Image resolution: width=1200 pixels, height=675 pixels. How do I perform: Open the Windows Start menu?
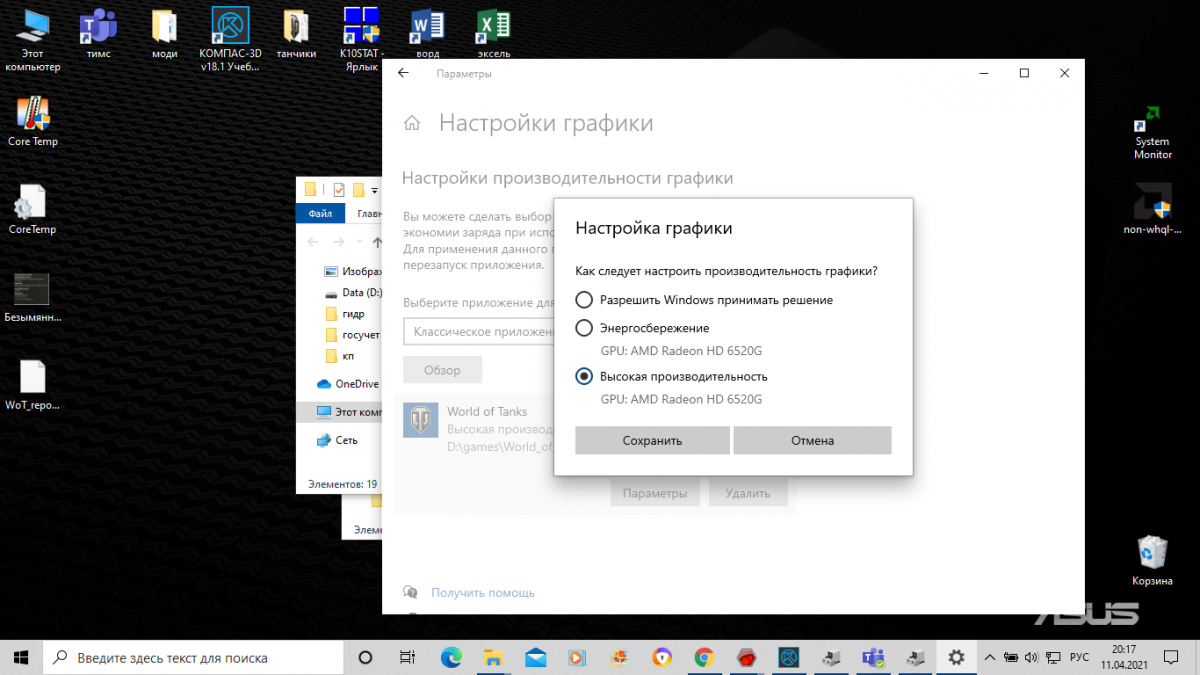21,657
